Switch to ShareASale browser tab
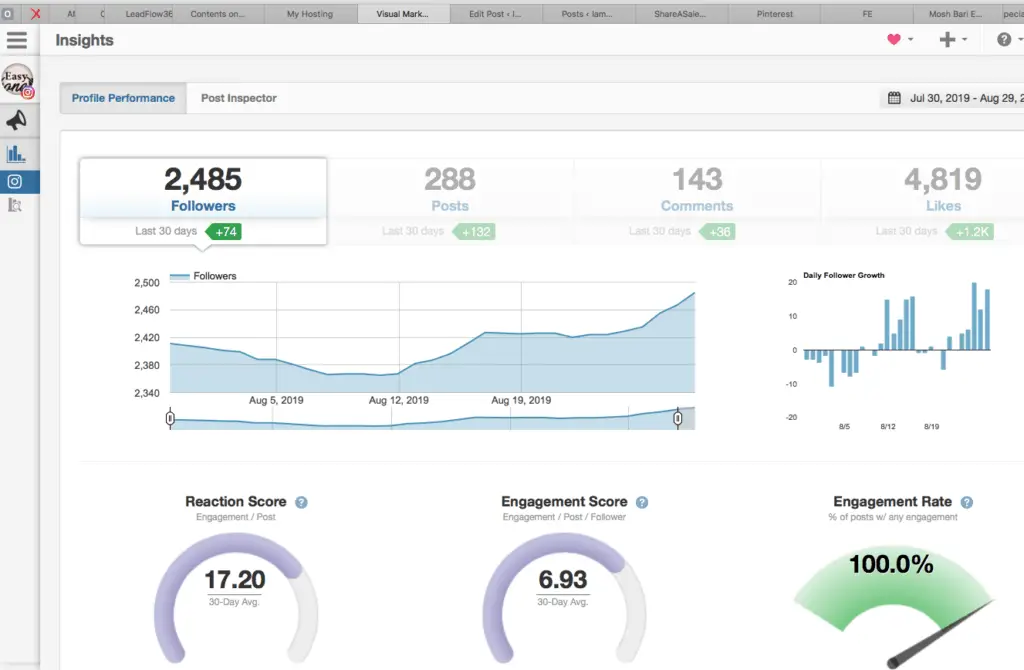The height and width of the screenshot is (670, 1024). pos(680,14)
